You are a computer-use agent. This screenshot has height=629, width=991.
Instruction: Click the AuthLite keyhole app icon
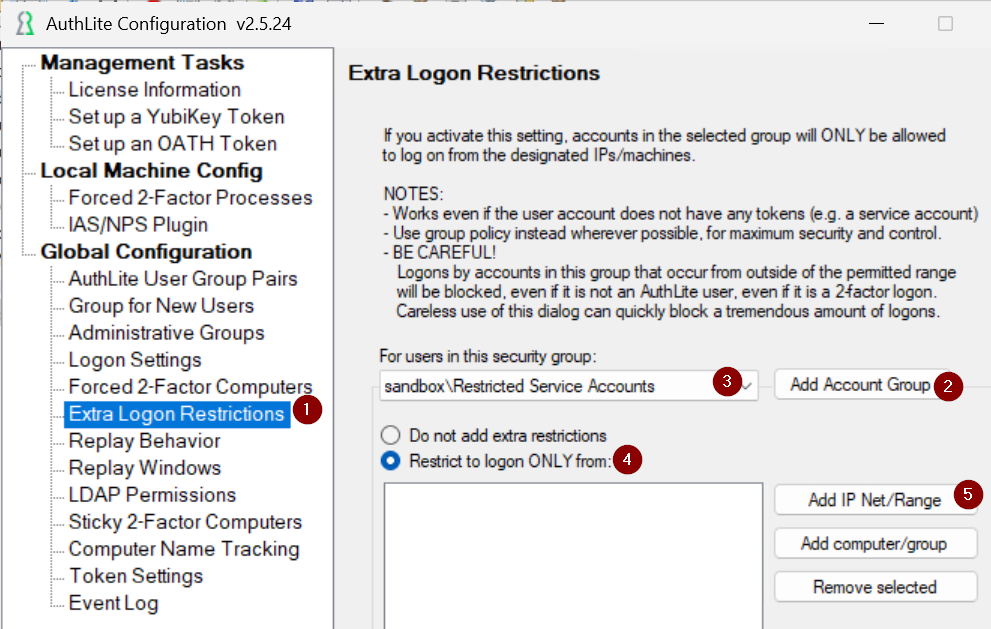[x=25, y=24]
